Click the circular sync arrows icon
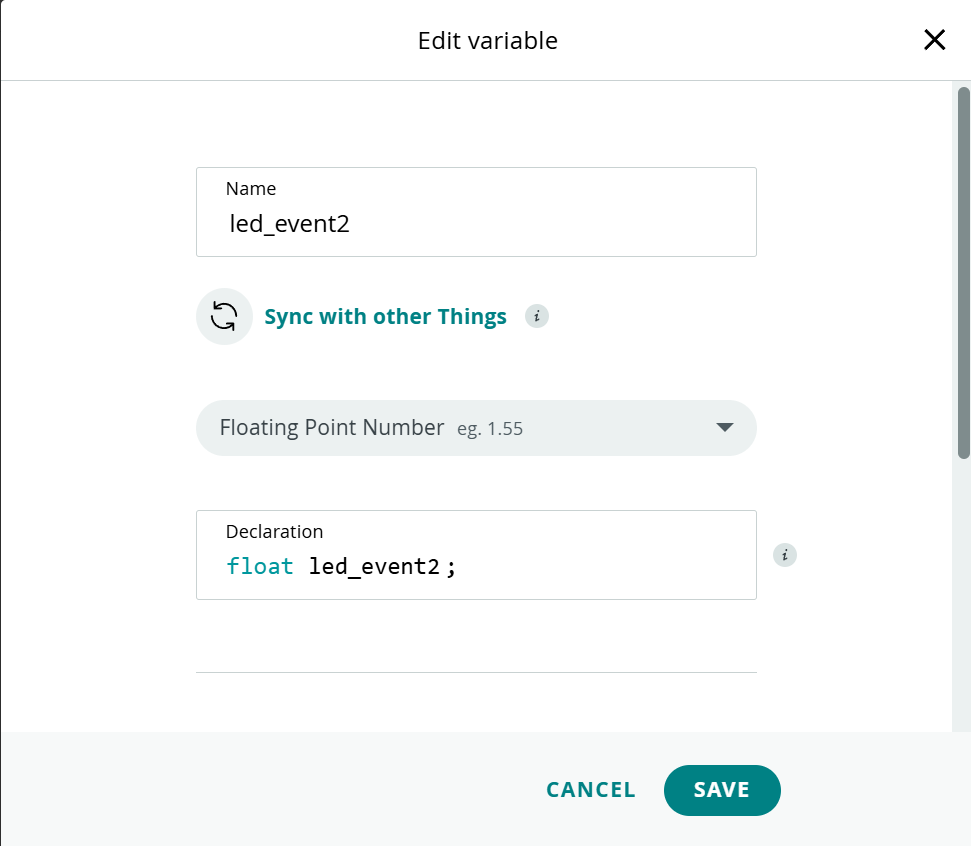This screenshot has height=846, width=971. coord(224,317)
